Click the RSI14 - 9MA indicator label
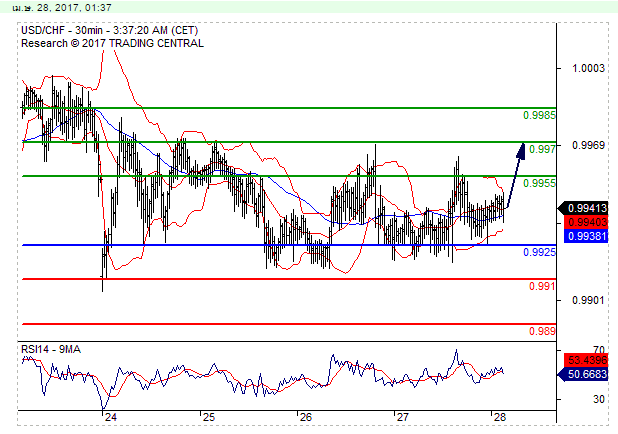618x434 pixels. (x=51, y=350)
